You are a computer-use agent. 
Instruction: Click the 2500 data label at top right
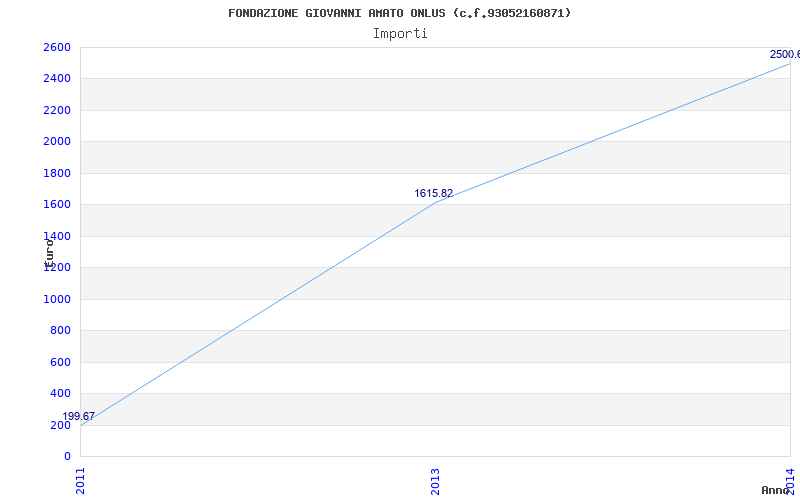click(785, 54)
